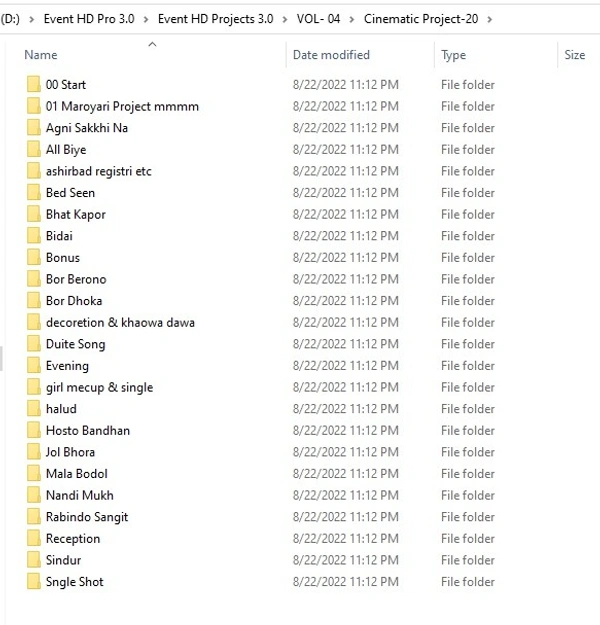Select the decoretion & khaowa dawa folder
The height and width of the screenshot is (625, 600).
coord(120,323)
